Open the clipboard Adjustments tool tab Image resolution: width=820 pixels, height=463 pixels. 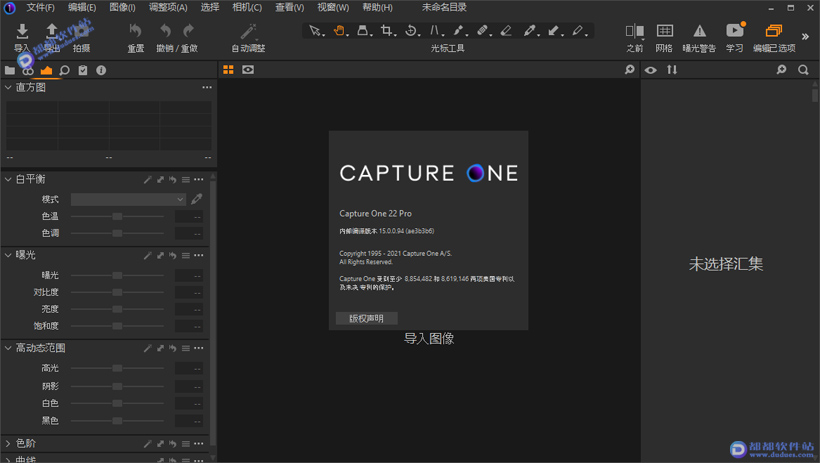[x=83, y=70]
